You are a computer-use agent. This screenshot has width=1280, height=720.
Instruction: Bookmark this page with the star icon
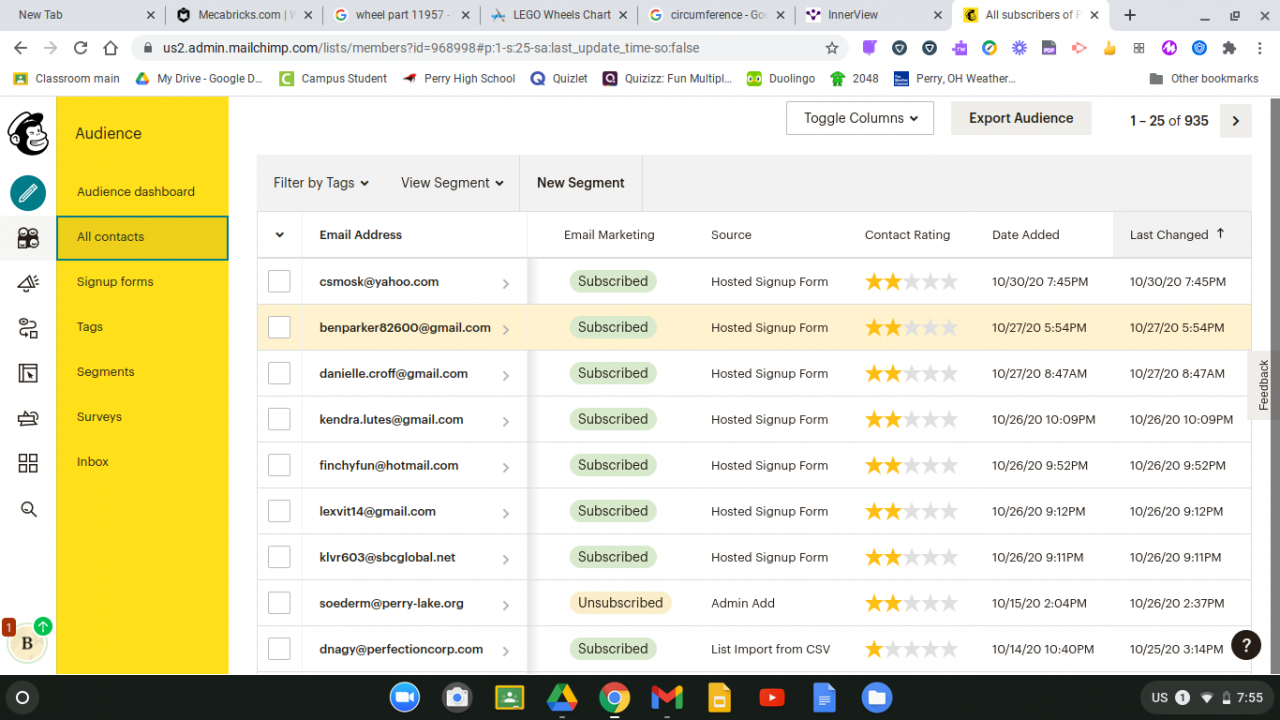832,48
